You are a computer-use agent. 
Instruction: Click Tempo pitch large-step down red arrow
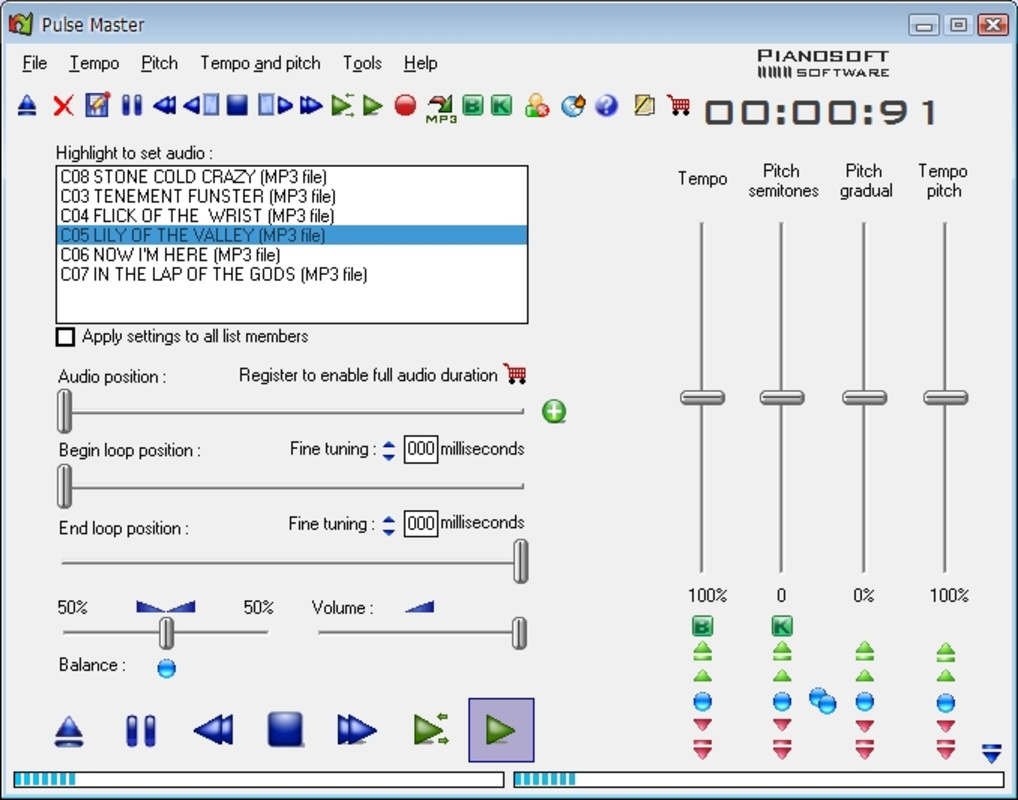(946, 749)
